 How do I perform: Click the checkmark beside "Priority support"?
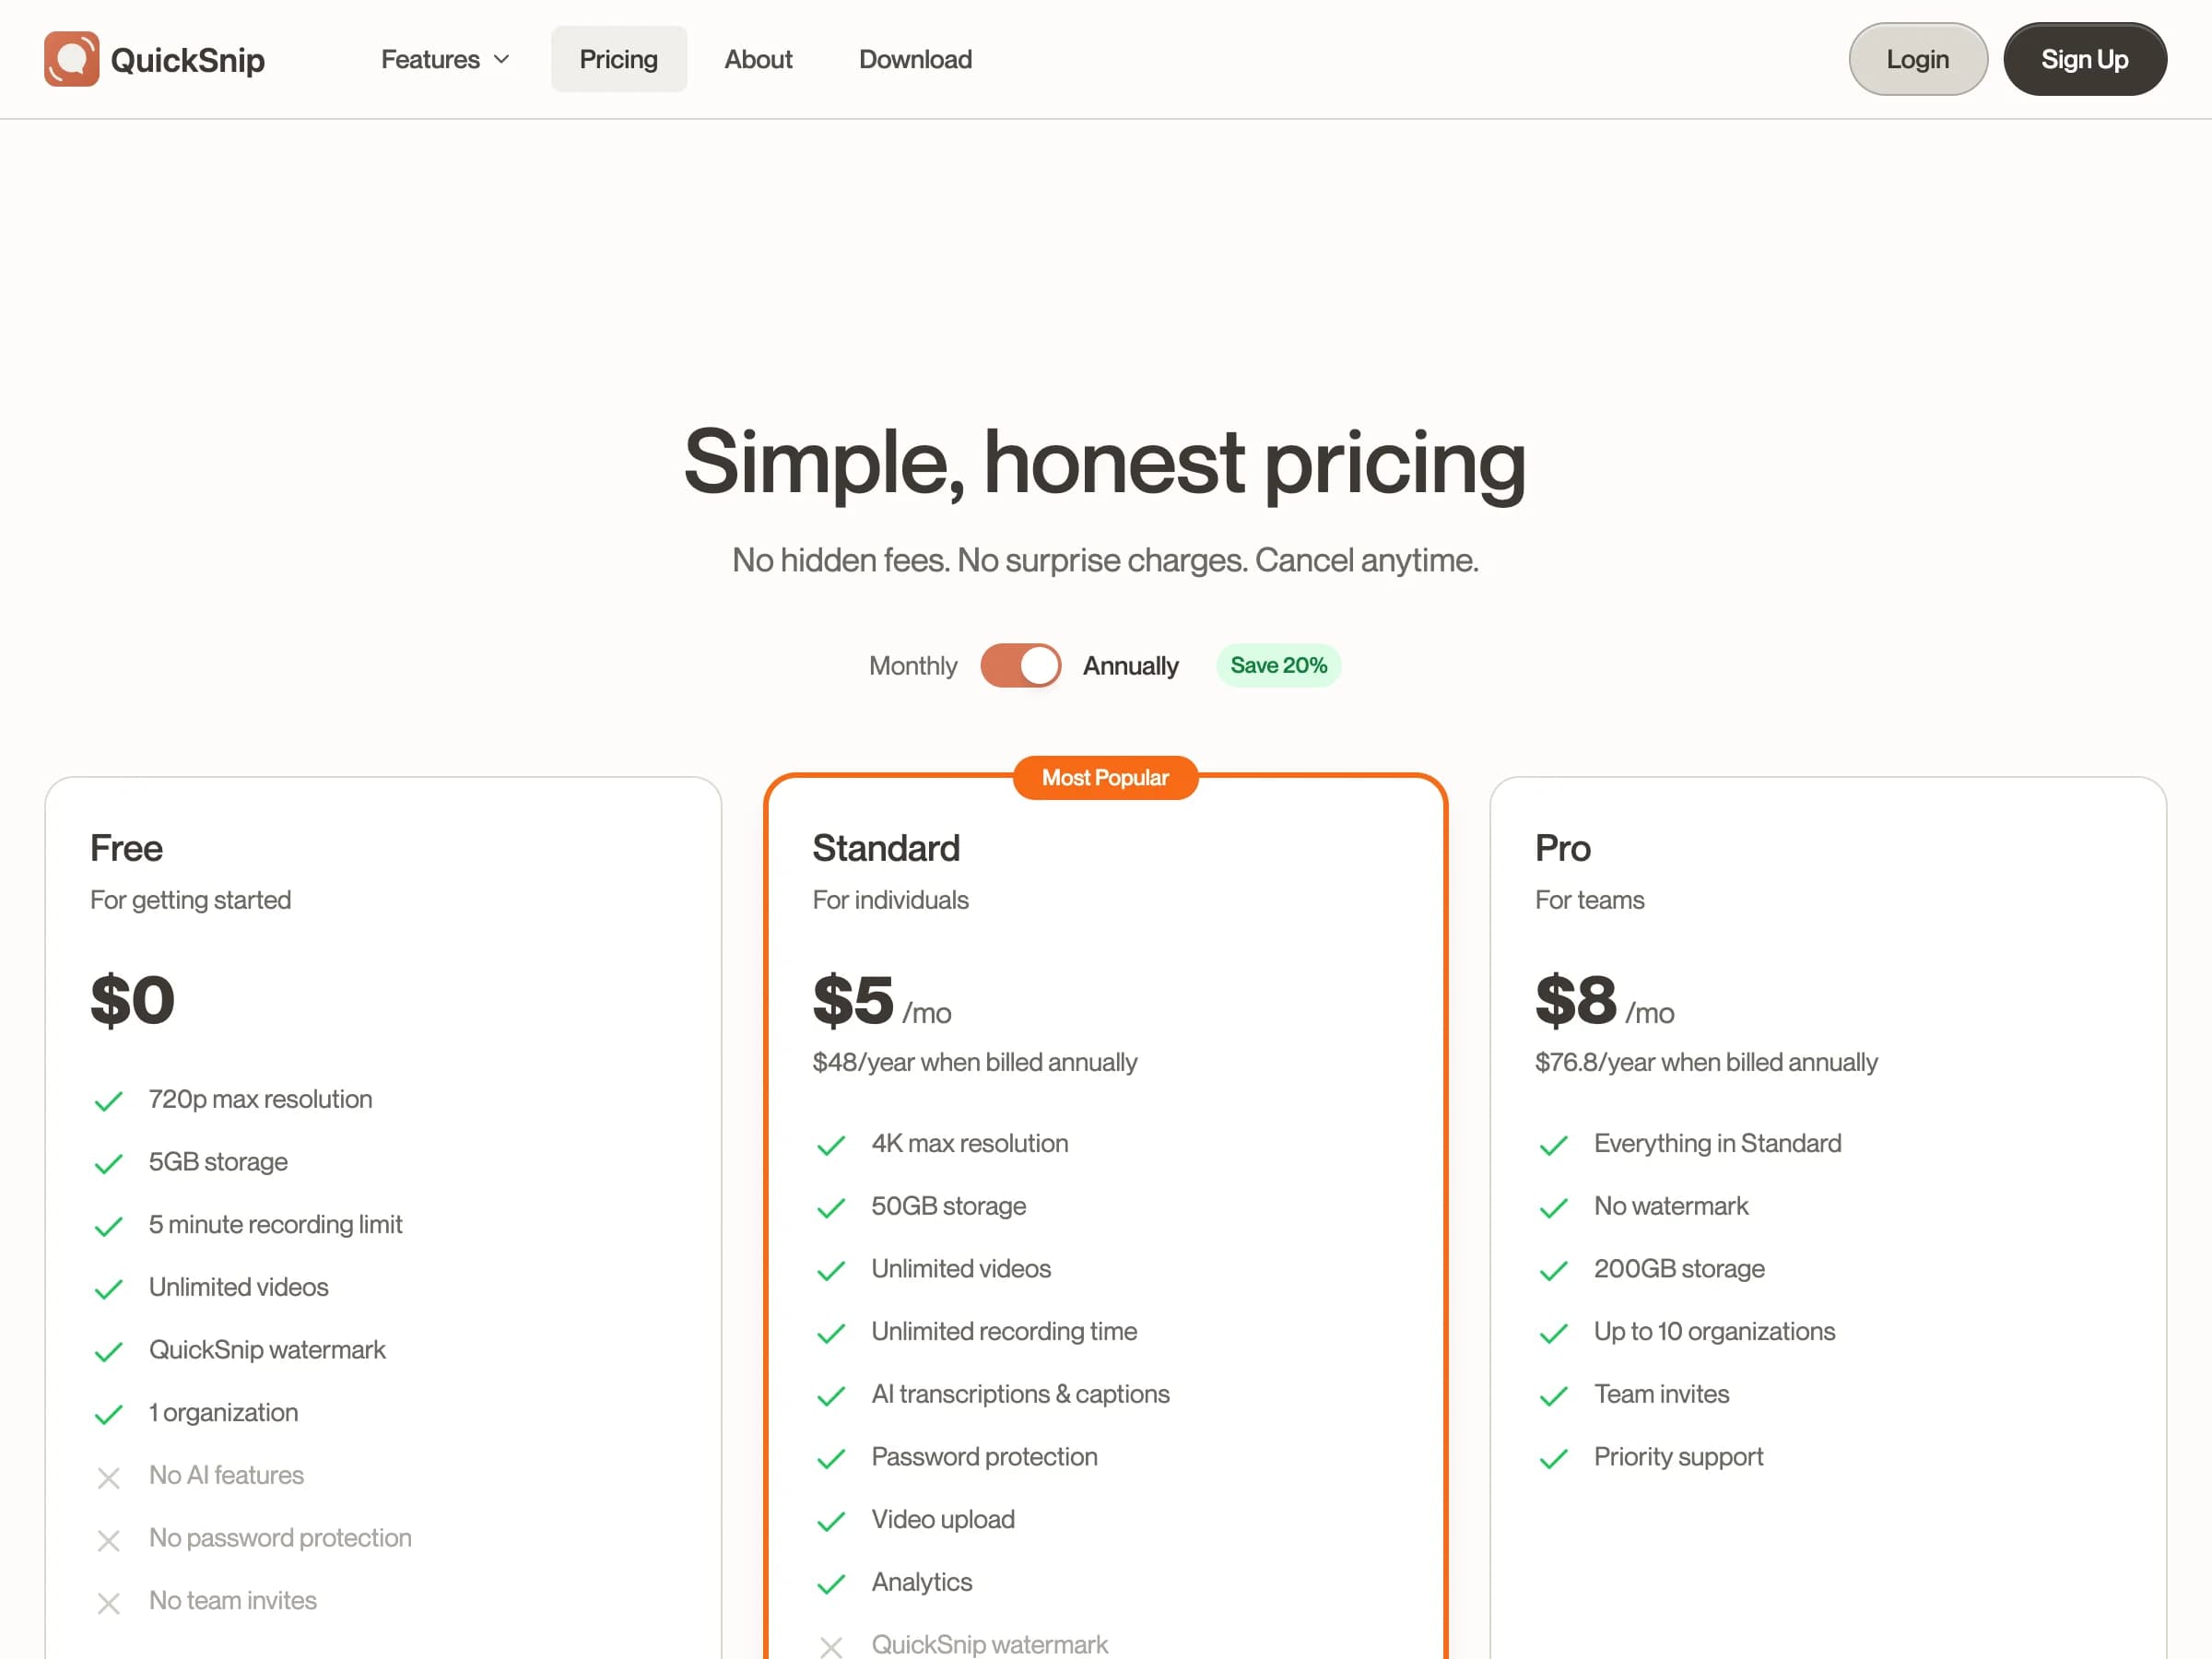point(1553,1459)
